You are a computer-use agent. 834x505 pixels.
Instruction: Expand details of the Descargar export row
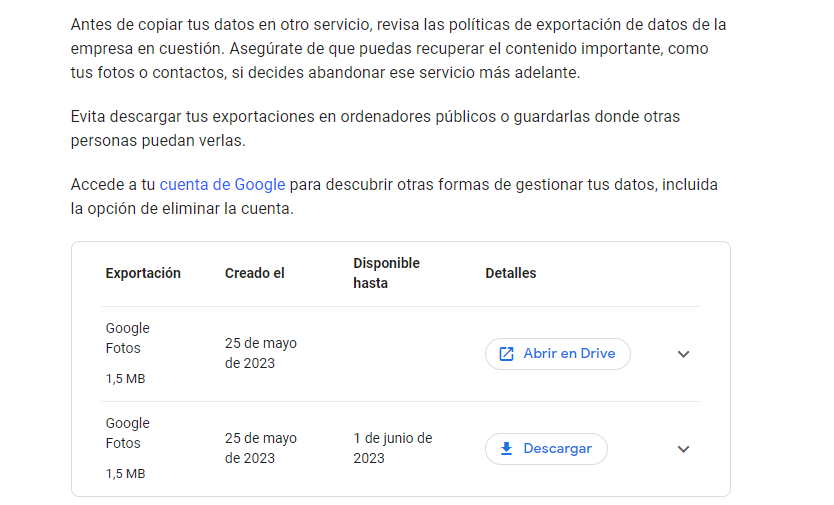(684, 449)
